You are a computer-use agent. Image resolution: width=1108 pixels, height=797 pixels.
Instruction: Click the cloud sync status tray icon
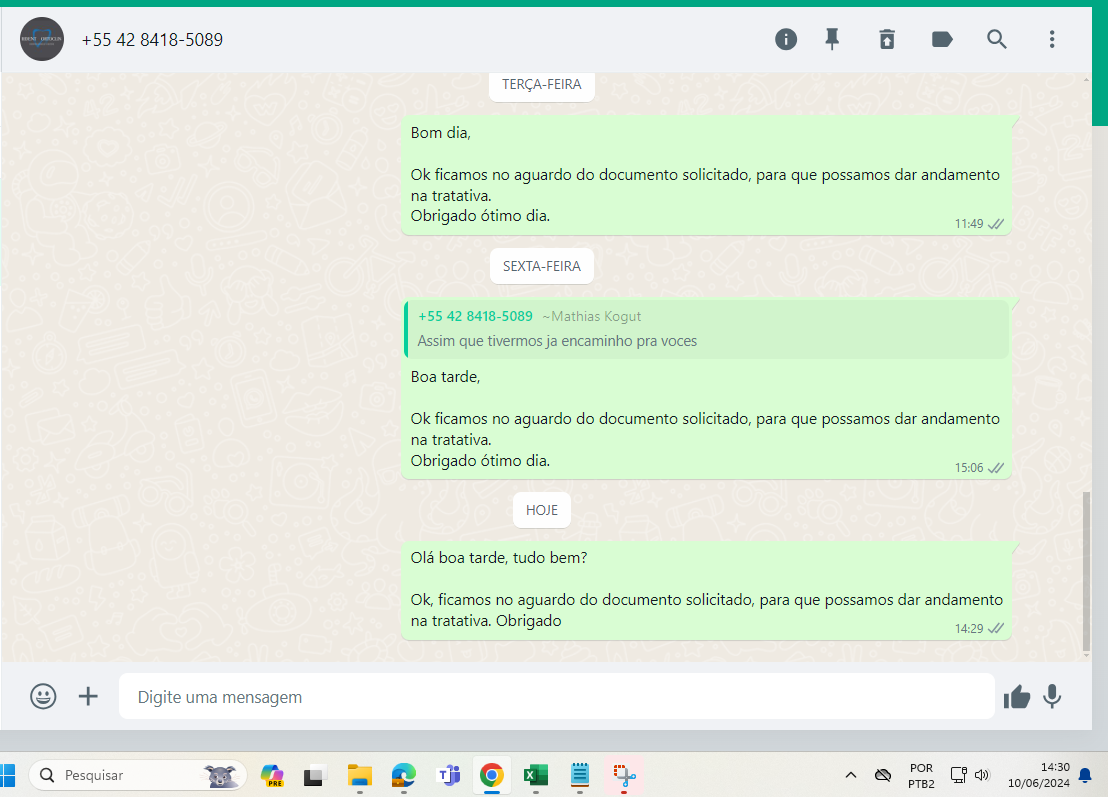[883, 775]
